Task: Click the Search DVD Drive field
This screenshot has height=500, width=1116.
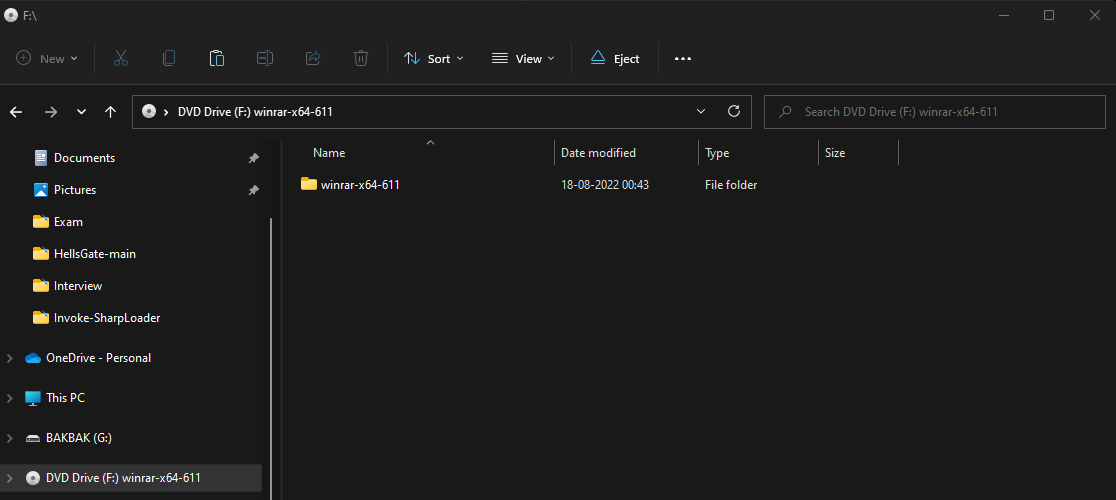Action: [935, 112]
